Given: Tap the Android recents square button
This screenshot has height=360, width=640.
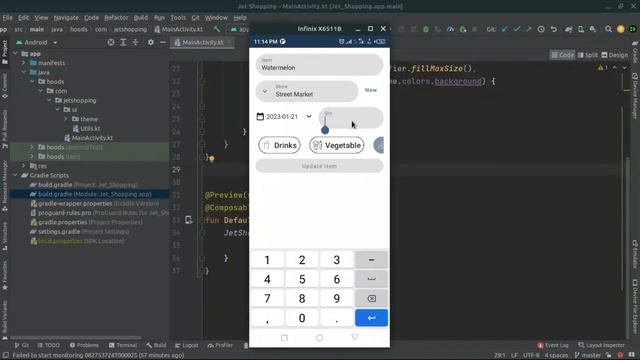Looking at the screenshot, I should pos(284,338).
